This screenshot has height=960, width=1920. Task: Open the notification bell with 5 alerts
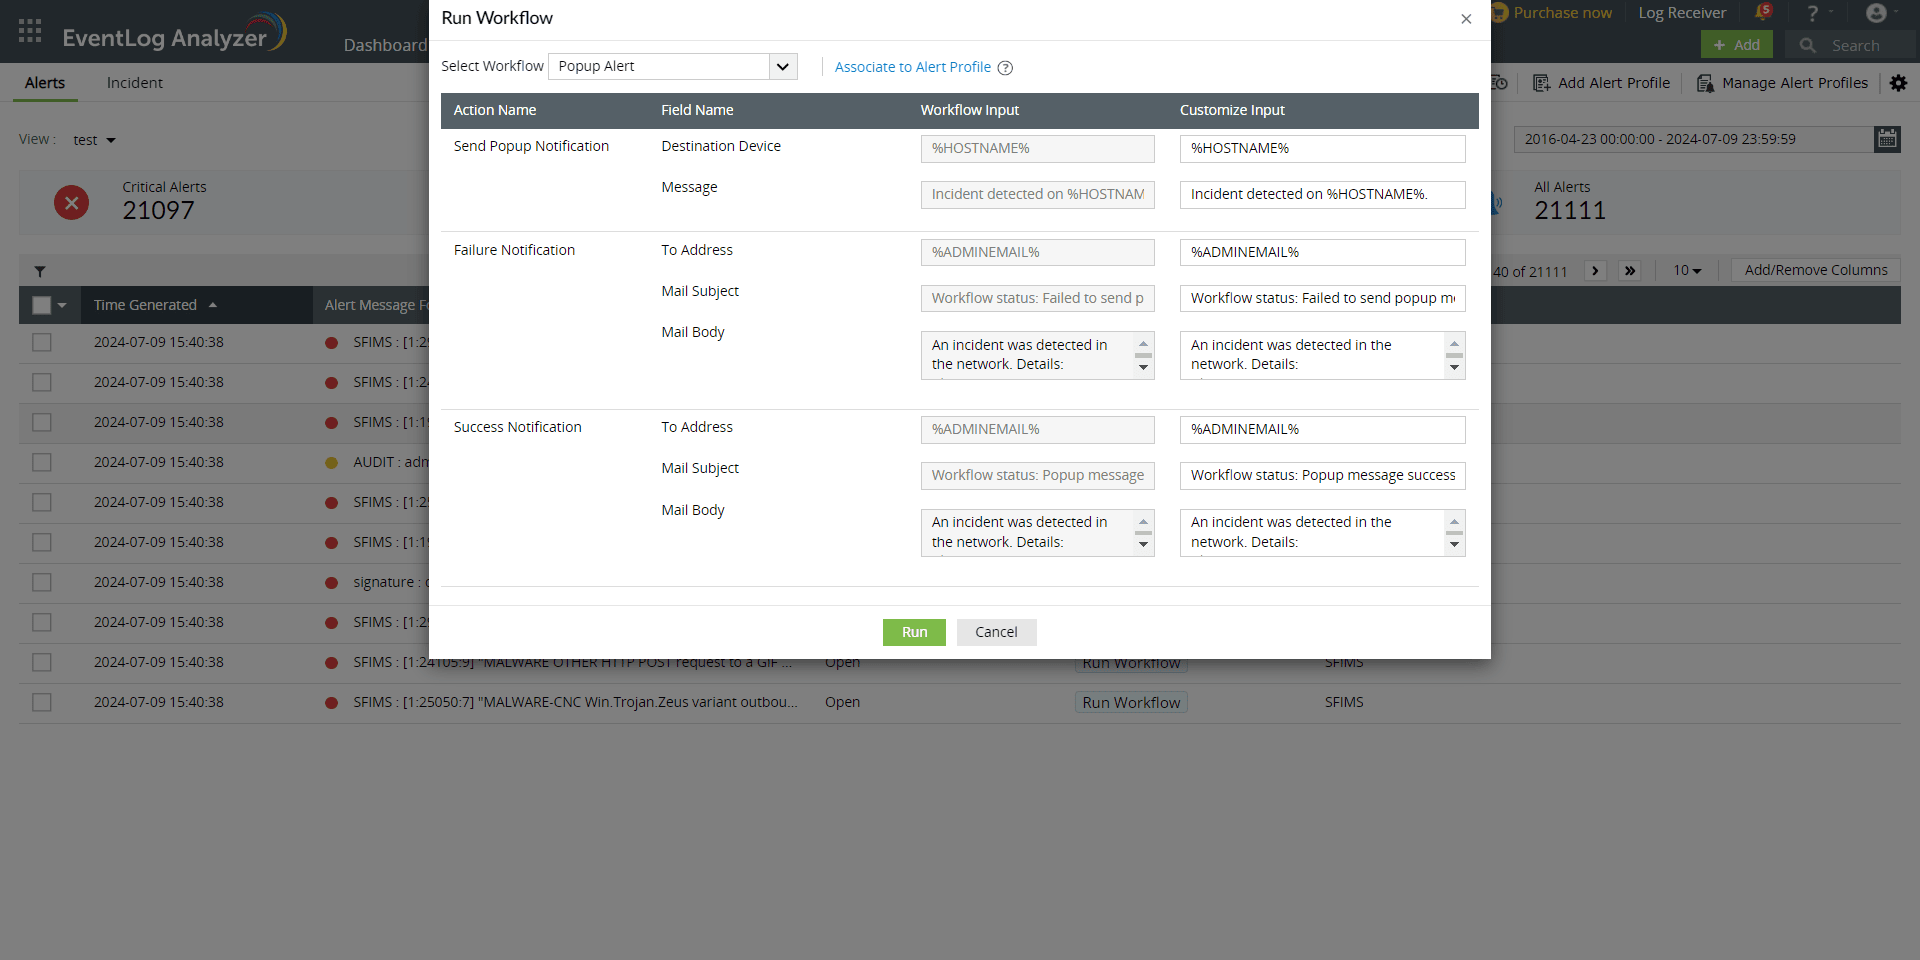pyautogui.click(x=1764, y=12)
